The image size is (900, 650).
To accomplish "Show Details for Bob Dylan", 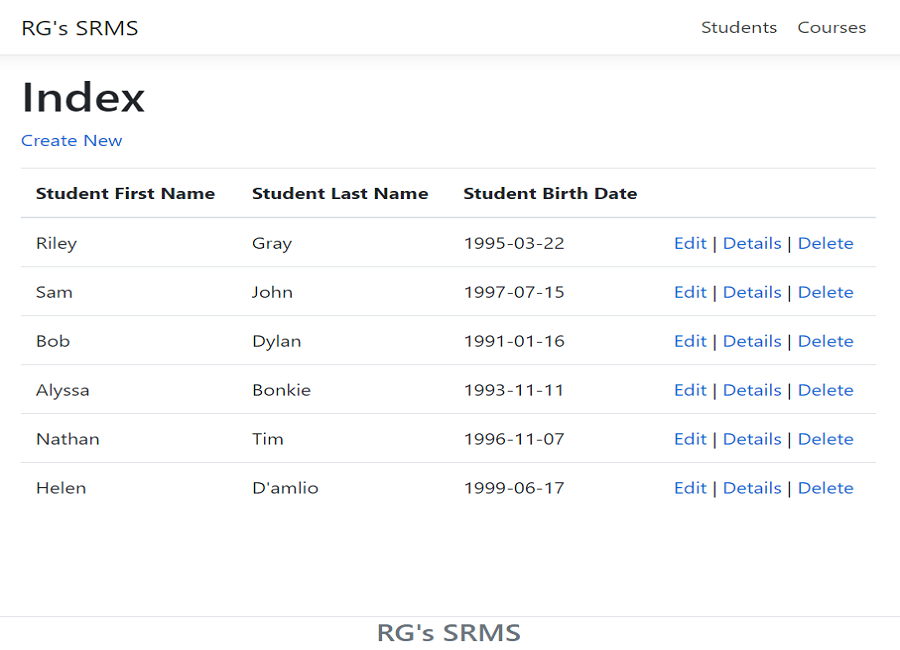I will (752, 341).
